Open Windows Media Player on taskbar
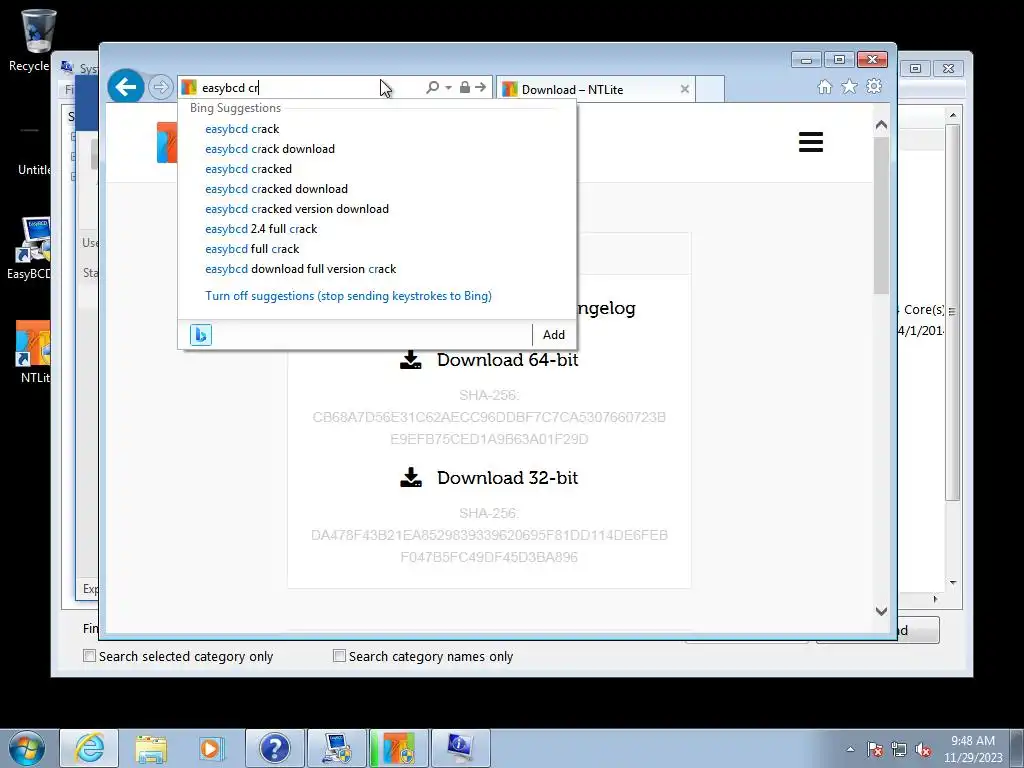This screenshot has width=1024, height=768. coord(212,748)
